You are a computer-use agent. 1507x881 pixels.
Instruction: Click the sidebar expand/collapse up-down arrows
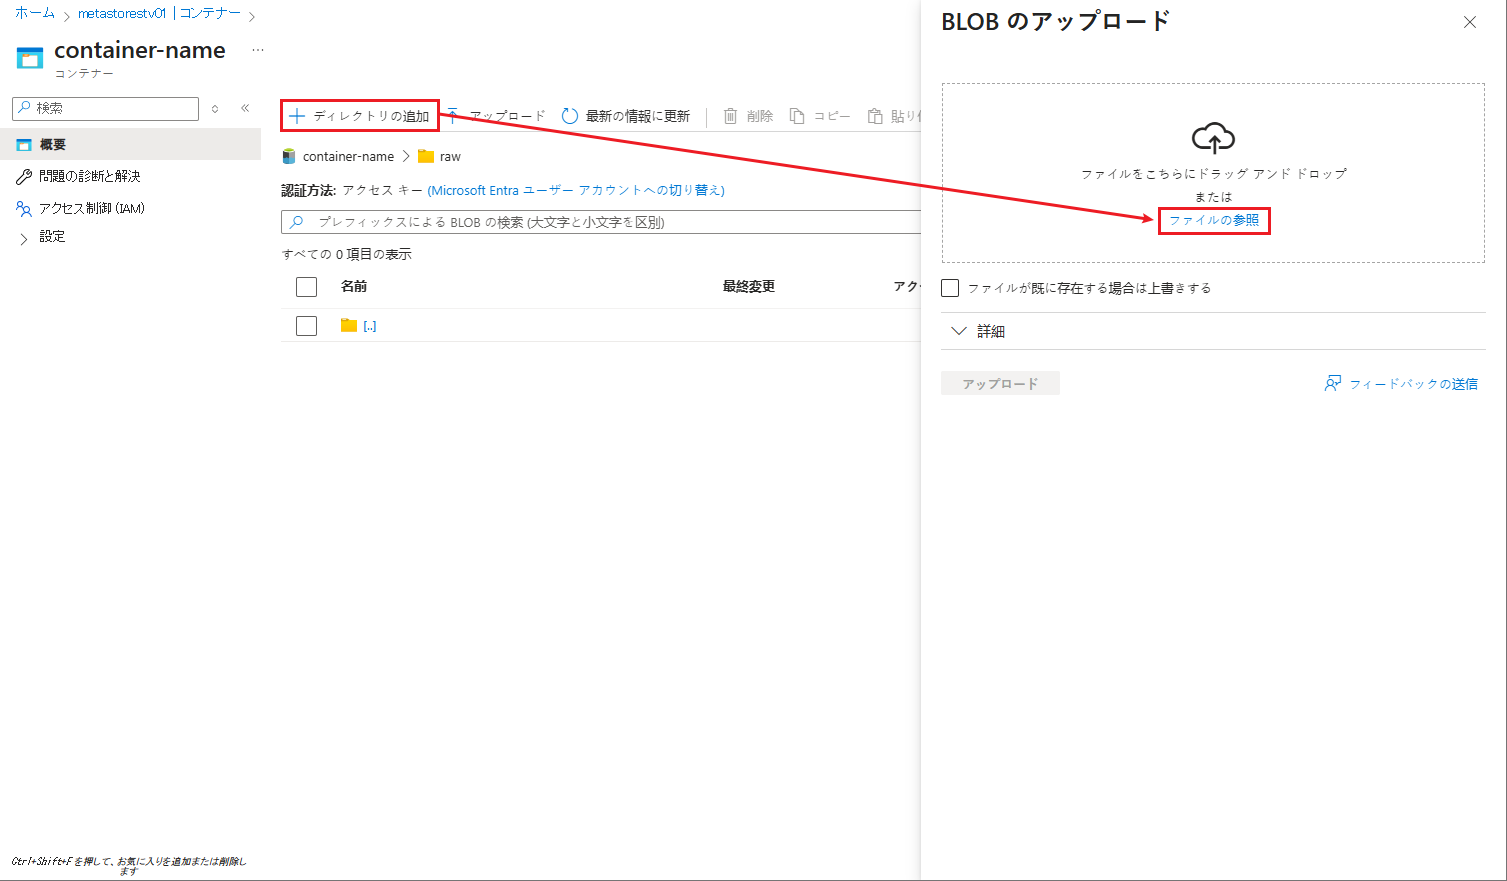click(x=215, y=108)
